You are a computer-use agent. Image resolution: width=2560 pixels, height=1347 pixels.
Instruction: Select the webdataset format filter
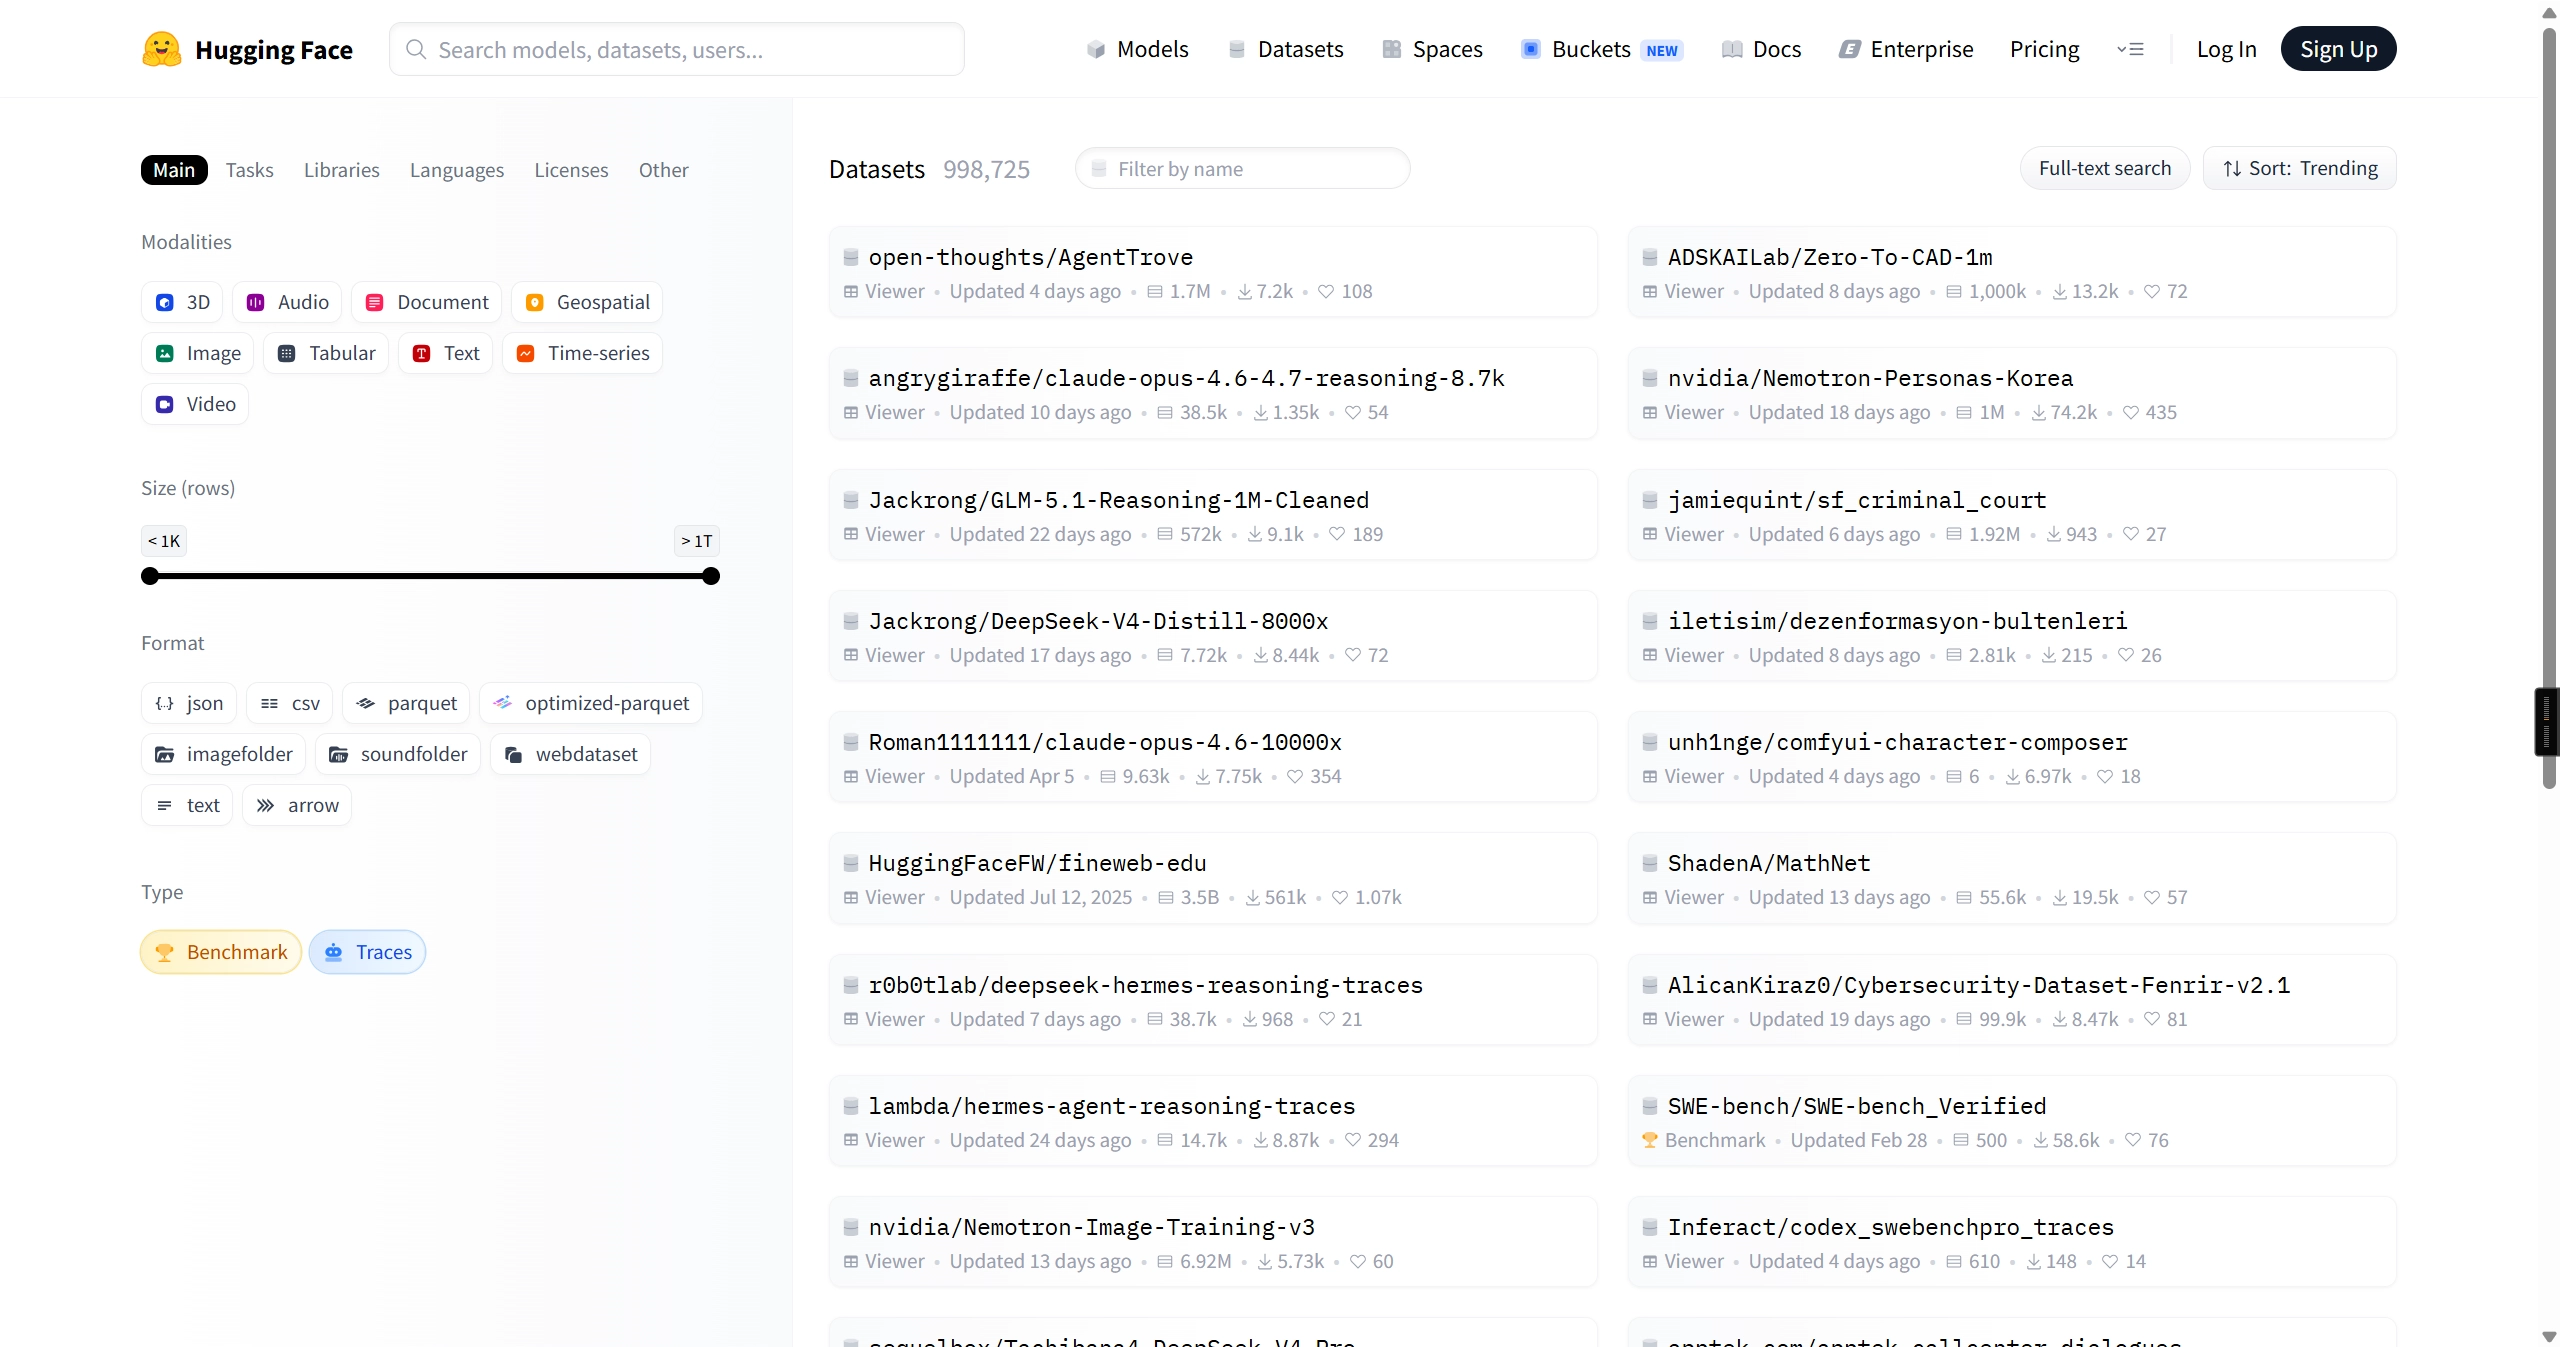click(x=570, y=754)
